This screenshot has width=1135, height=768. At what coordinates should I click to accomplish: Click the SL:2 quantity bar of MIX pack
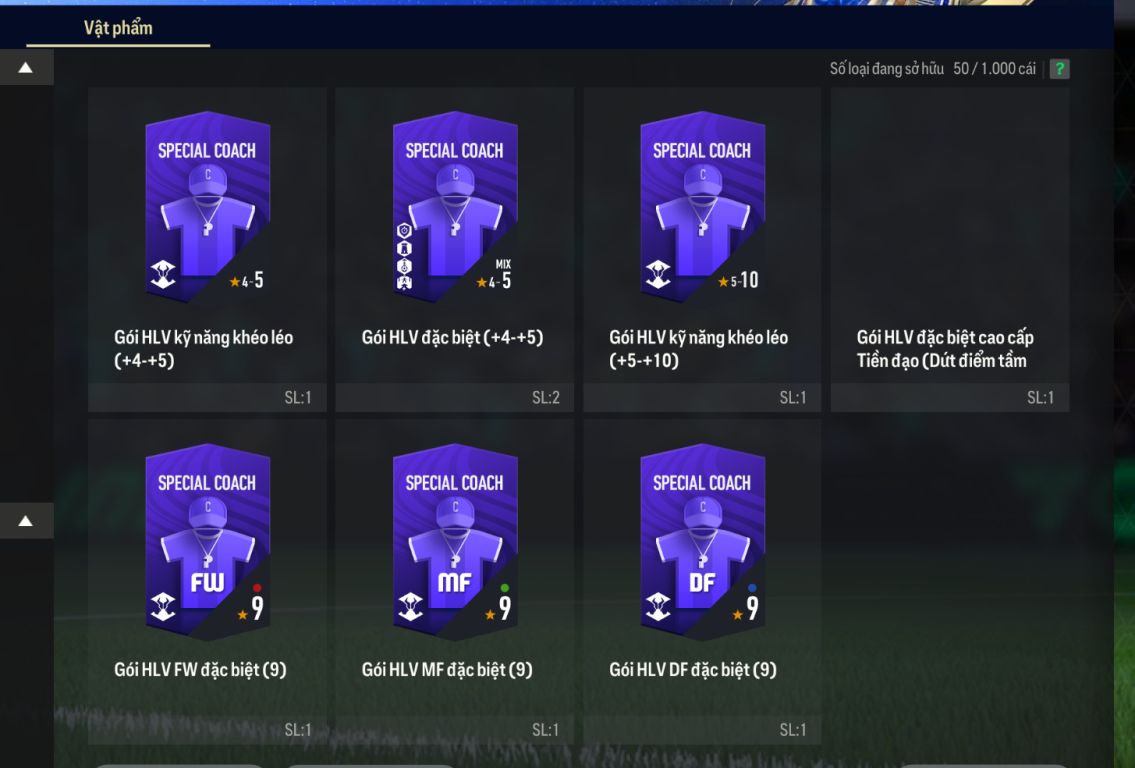[455, 397]
